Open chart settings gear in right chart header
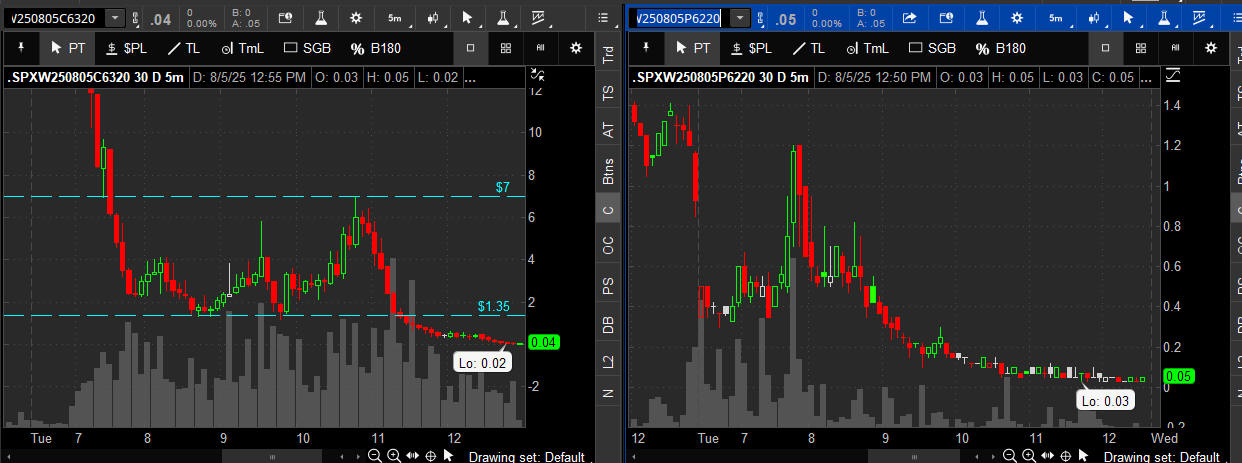1242x463 pixels. (x=1016, y=18)
